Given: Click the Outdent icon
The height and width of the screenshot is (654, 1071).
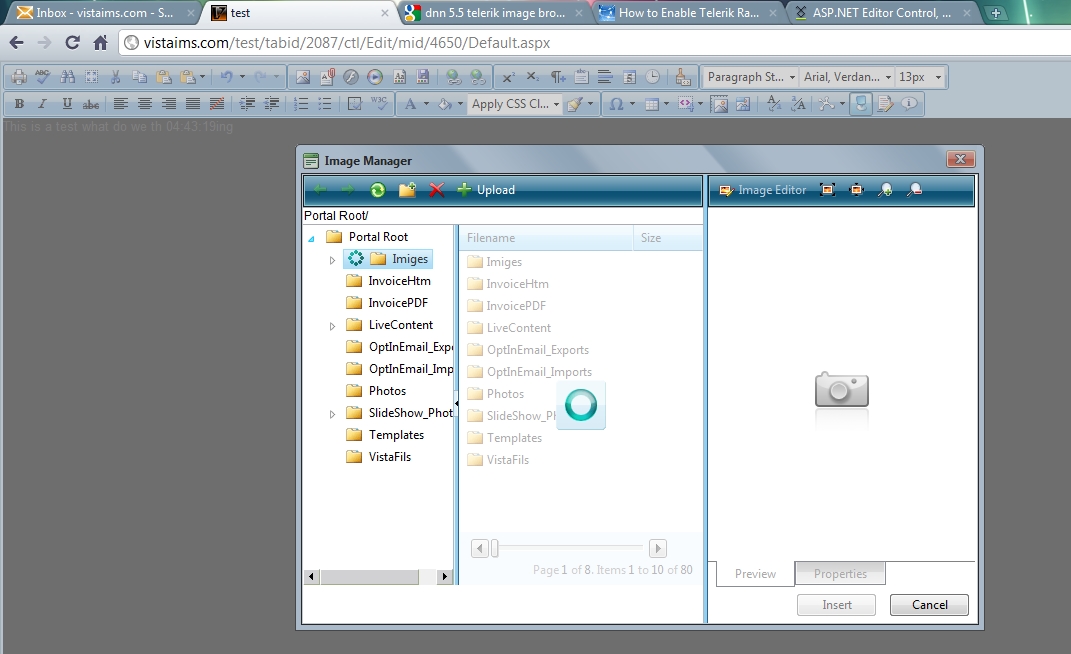Looking at the screenshot, I should click(x=272, y=104).
